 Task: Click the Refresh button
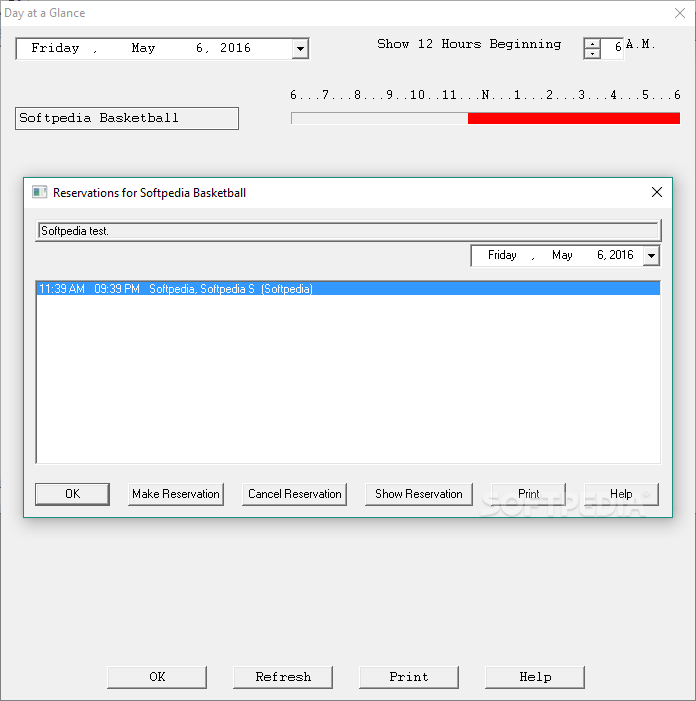[x=283, y=677]
